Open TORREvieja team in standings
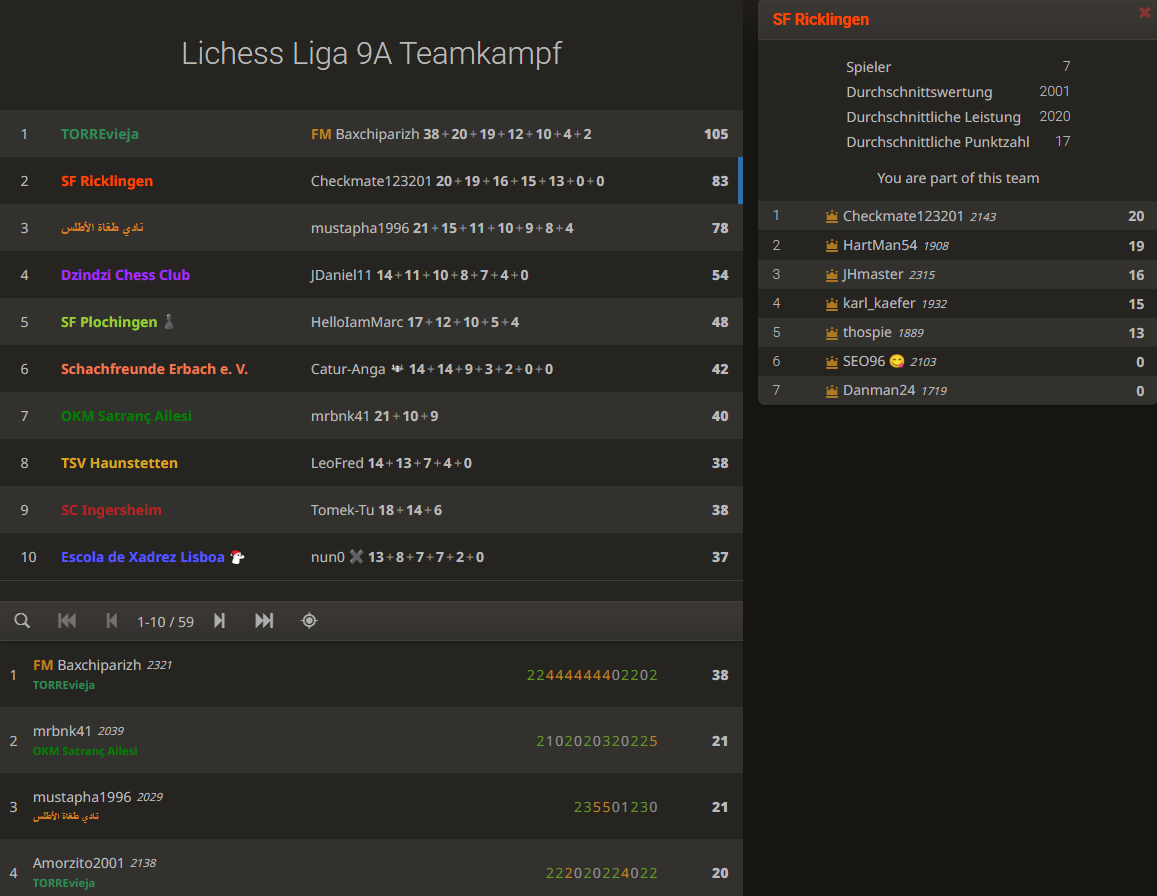 pos(100,134)
